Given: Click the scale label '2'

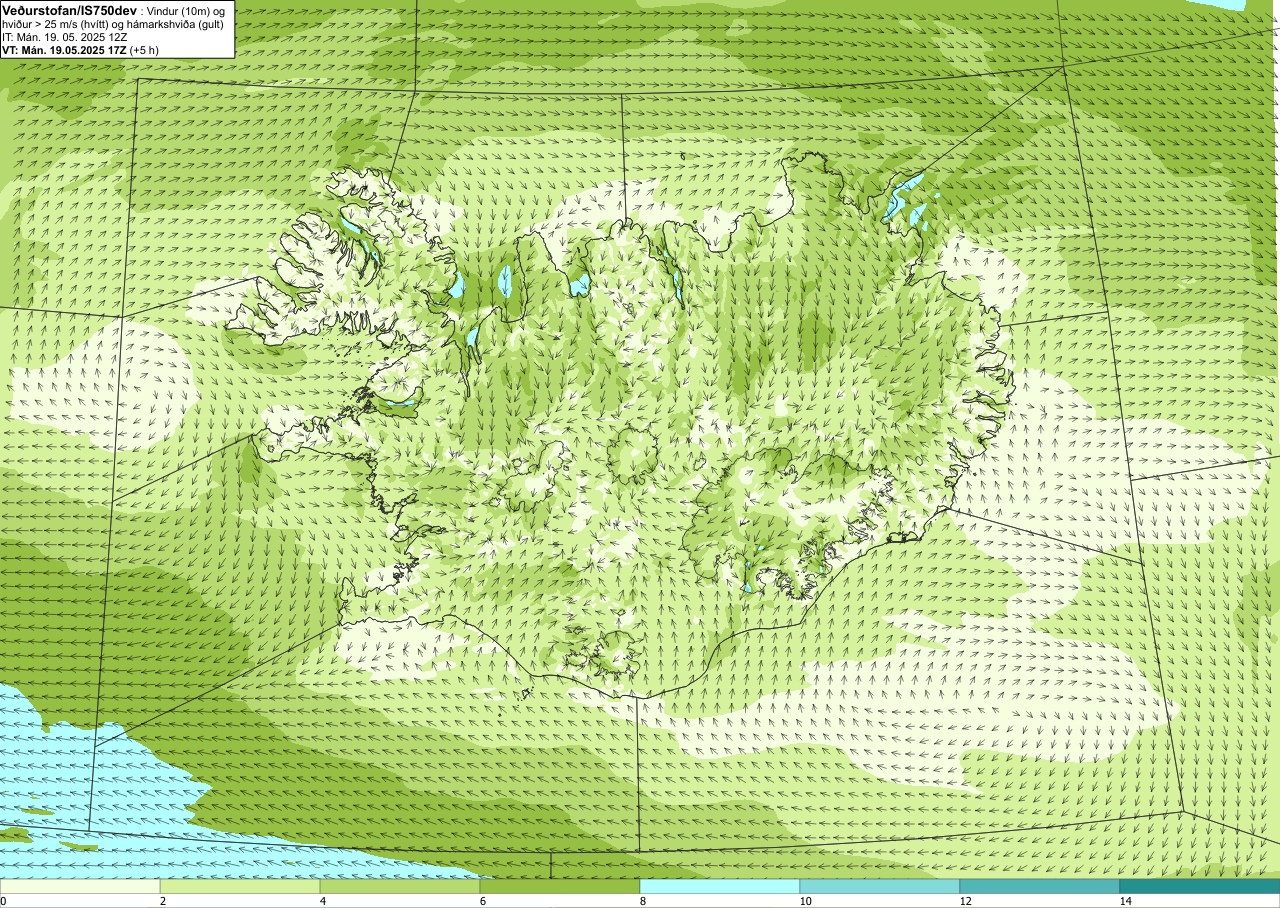Looking at the screenshot, I should 163,901.
